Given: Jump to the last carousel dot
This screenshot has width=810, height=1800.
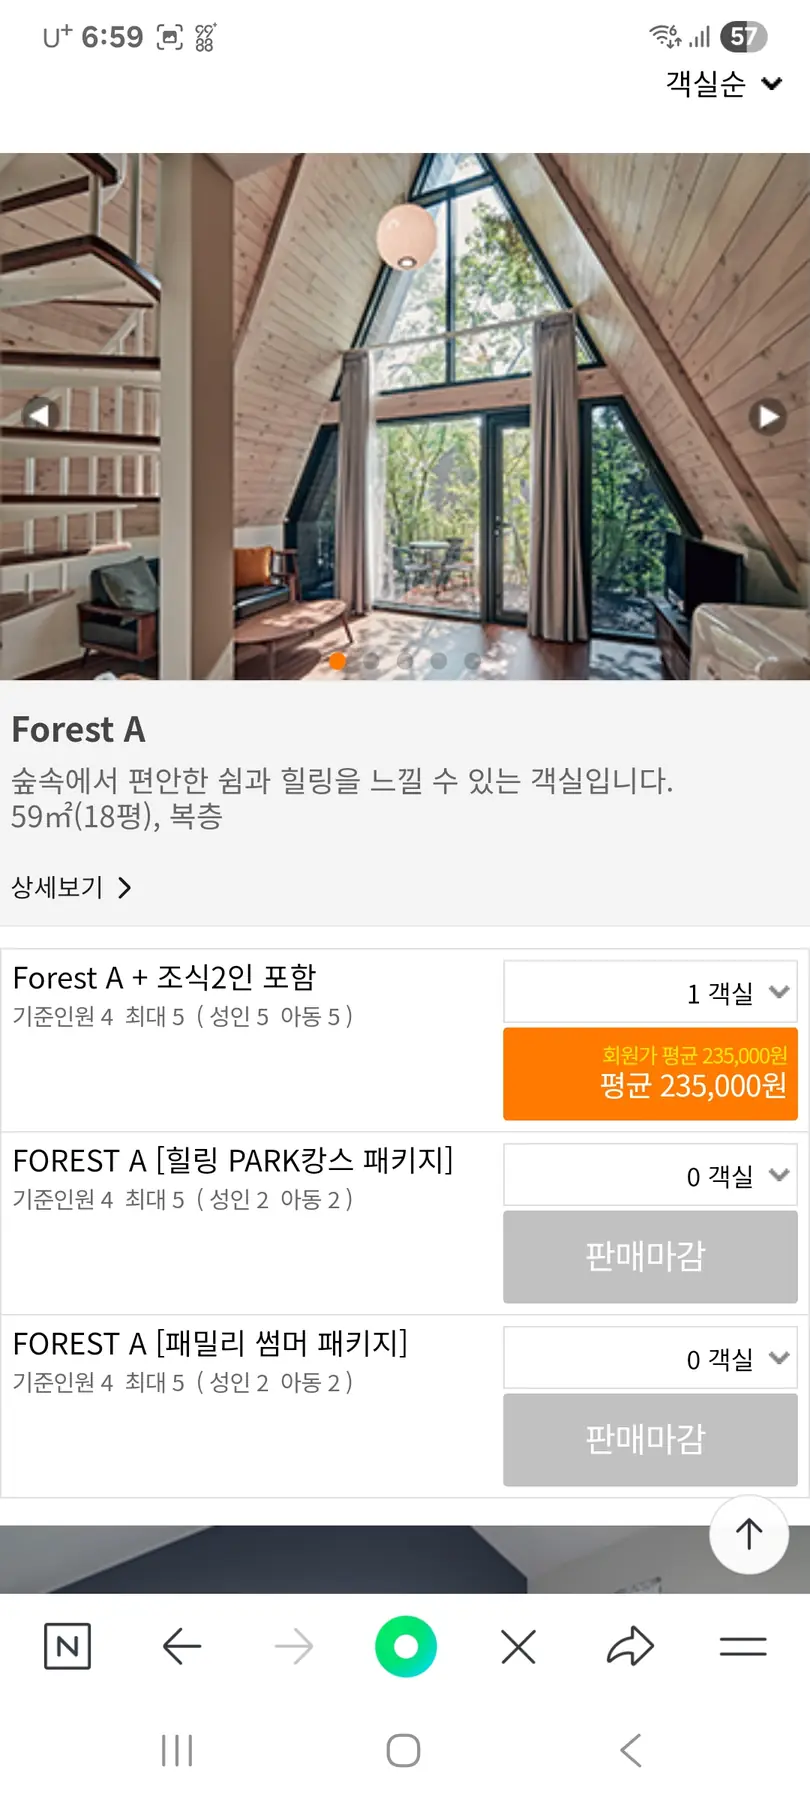Looking at the screenshot, I should coord(472,661).
